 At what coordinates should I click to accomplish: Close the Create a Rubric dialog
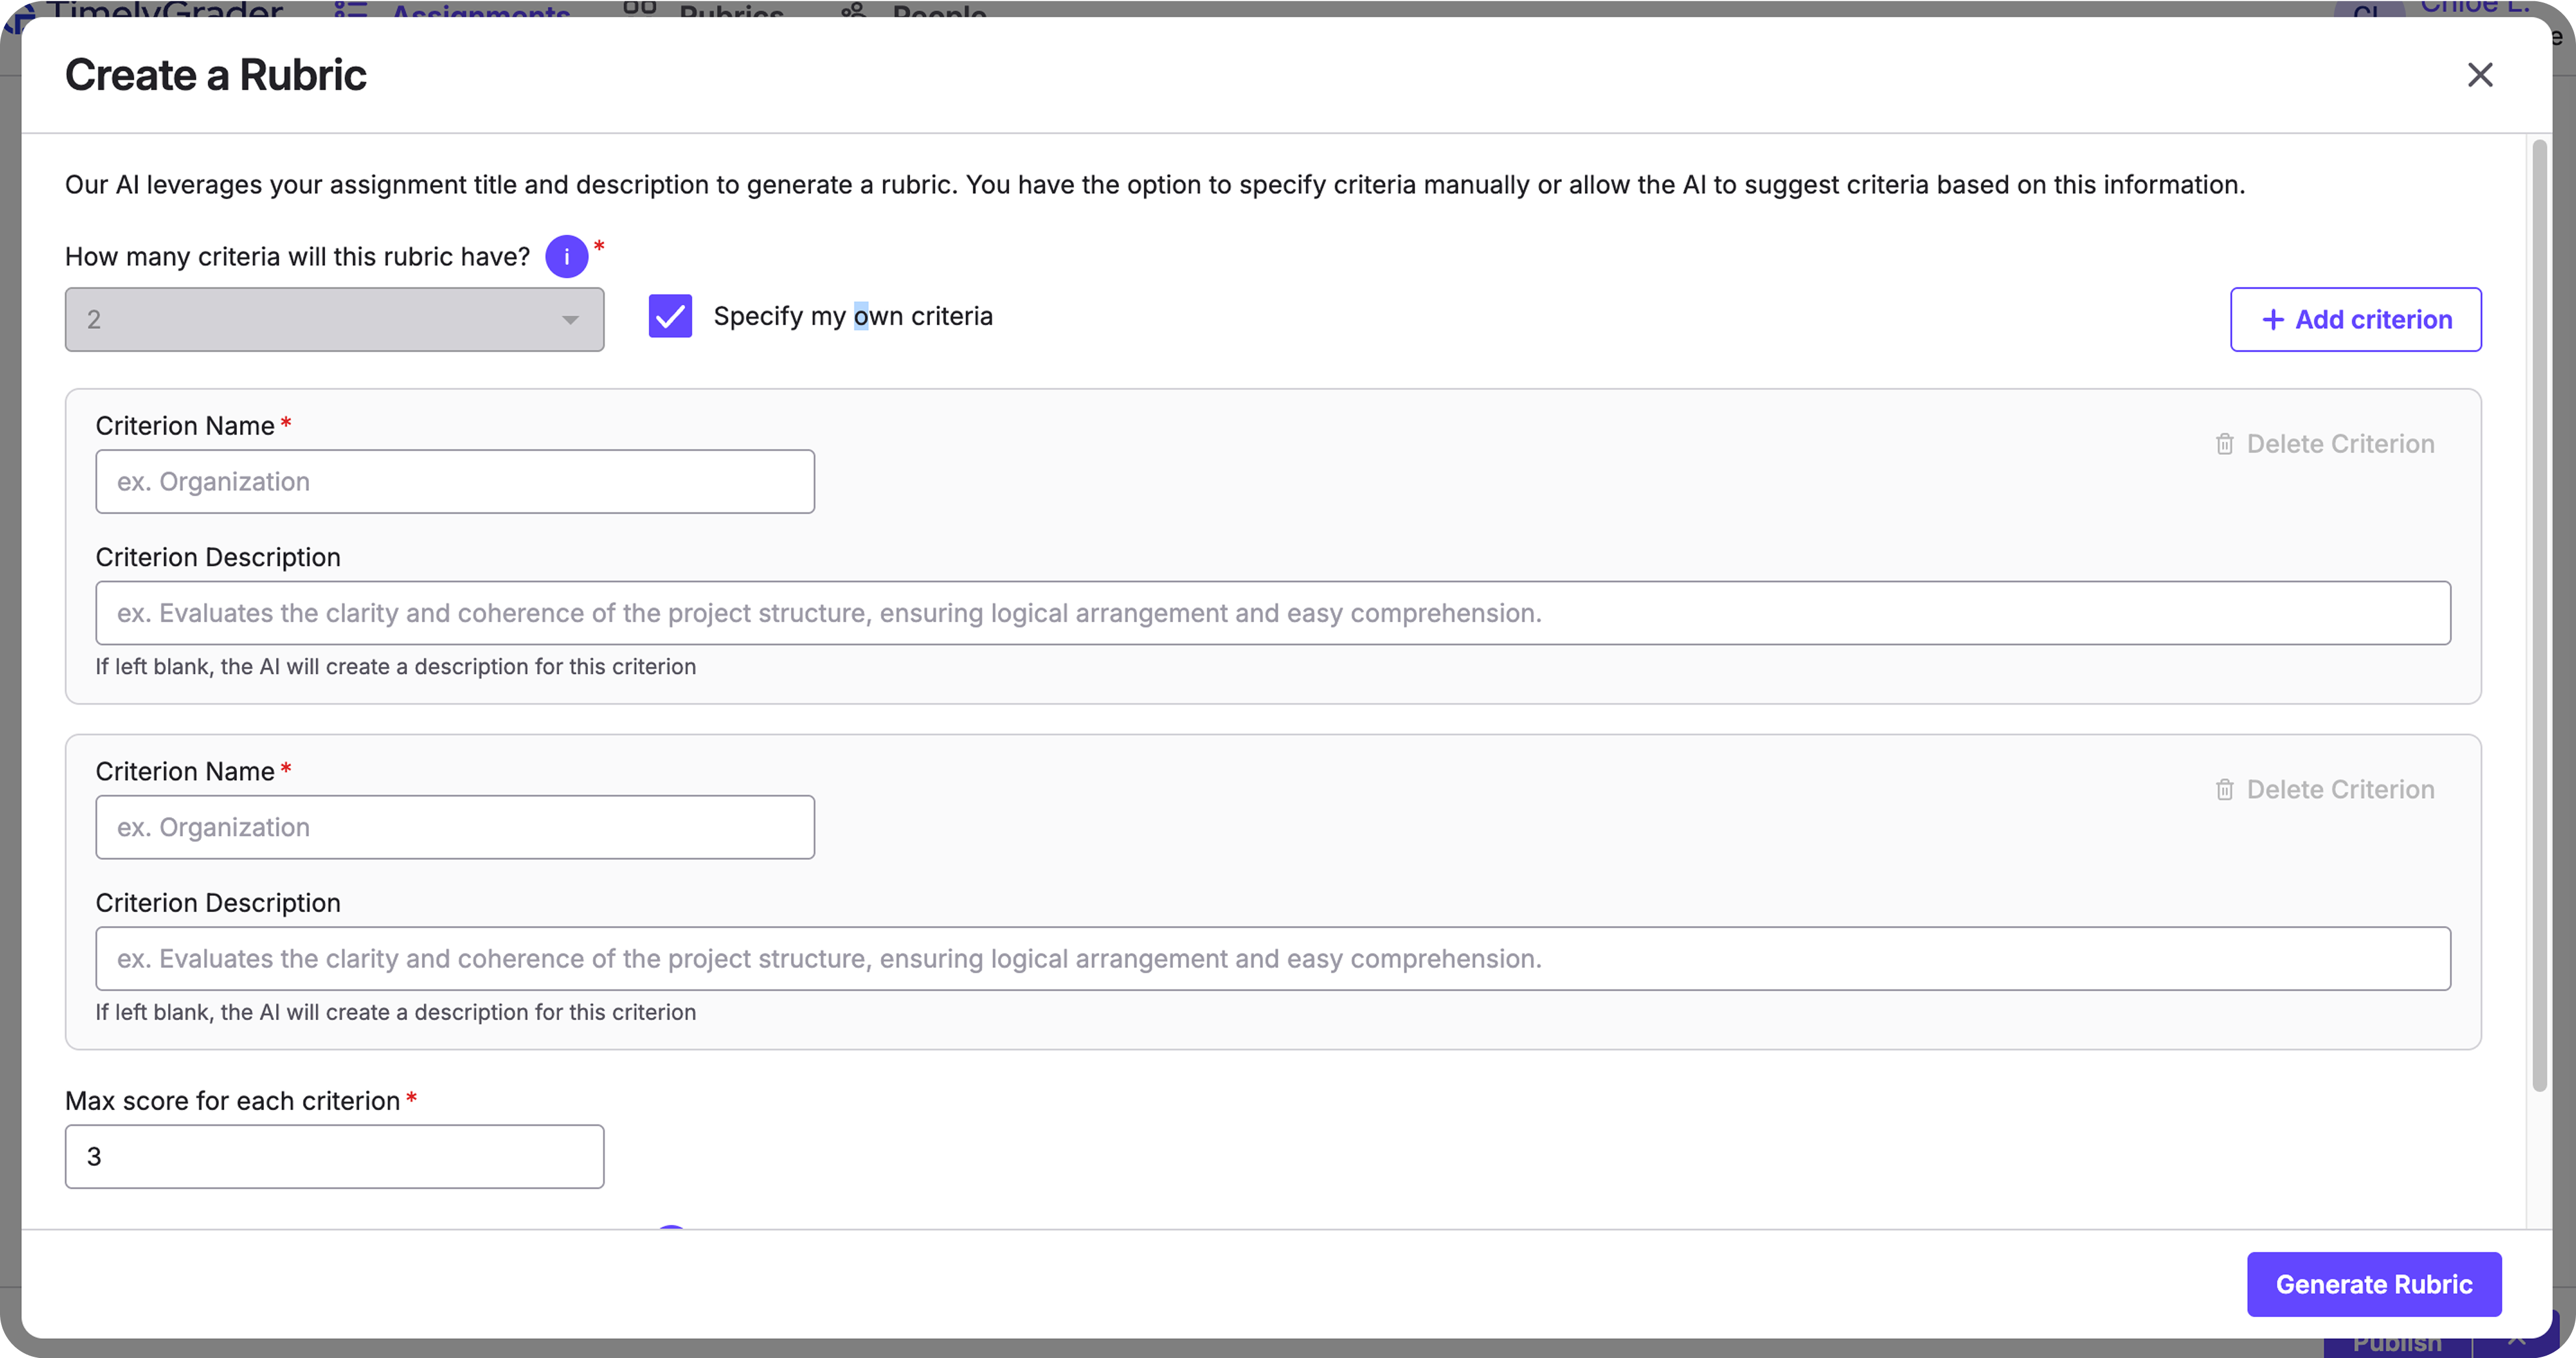point(2479,75)
